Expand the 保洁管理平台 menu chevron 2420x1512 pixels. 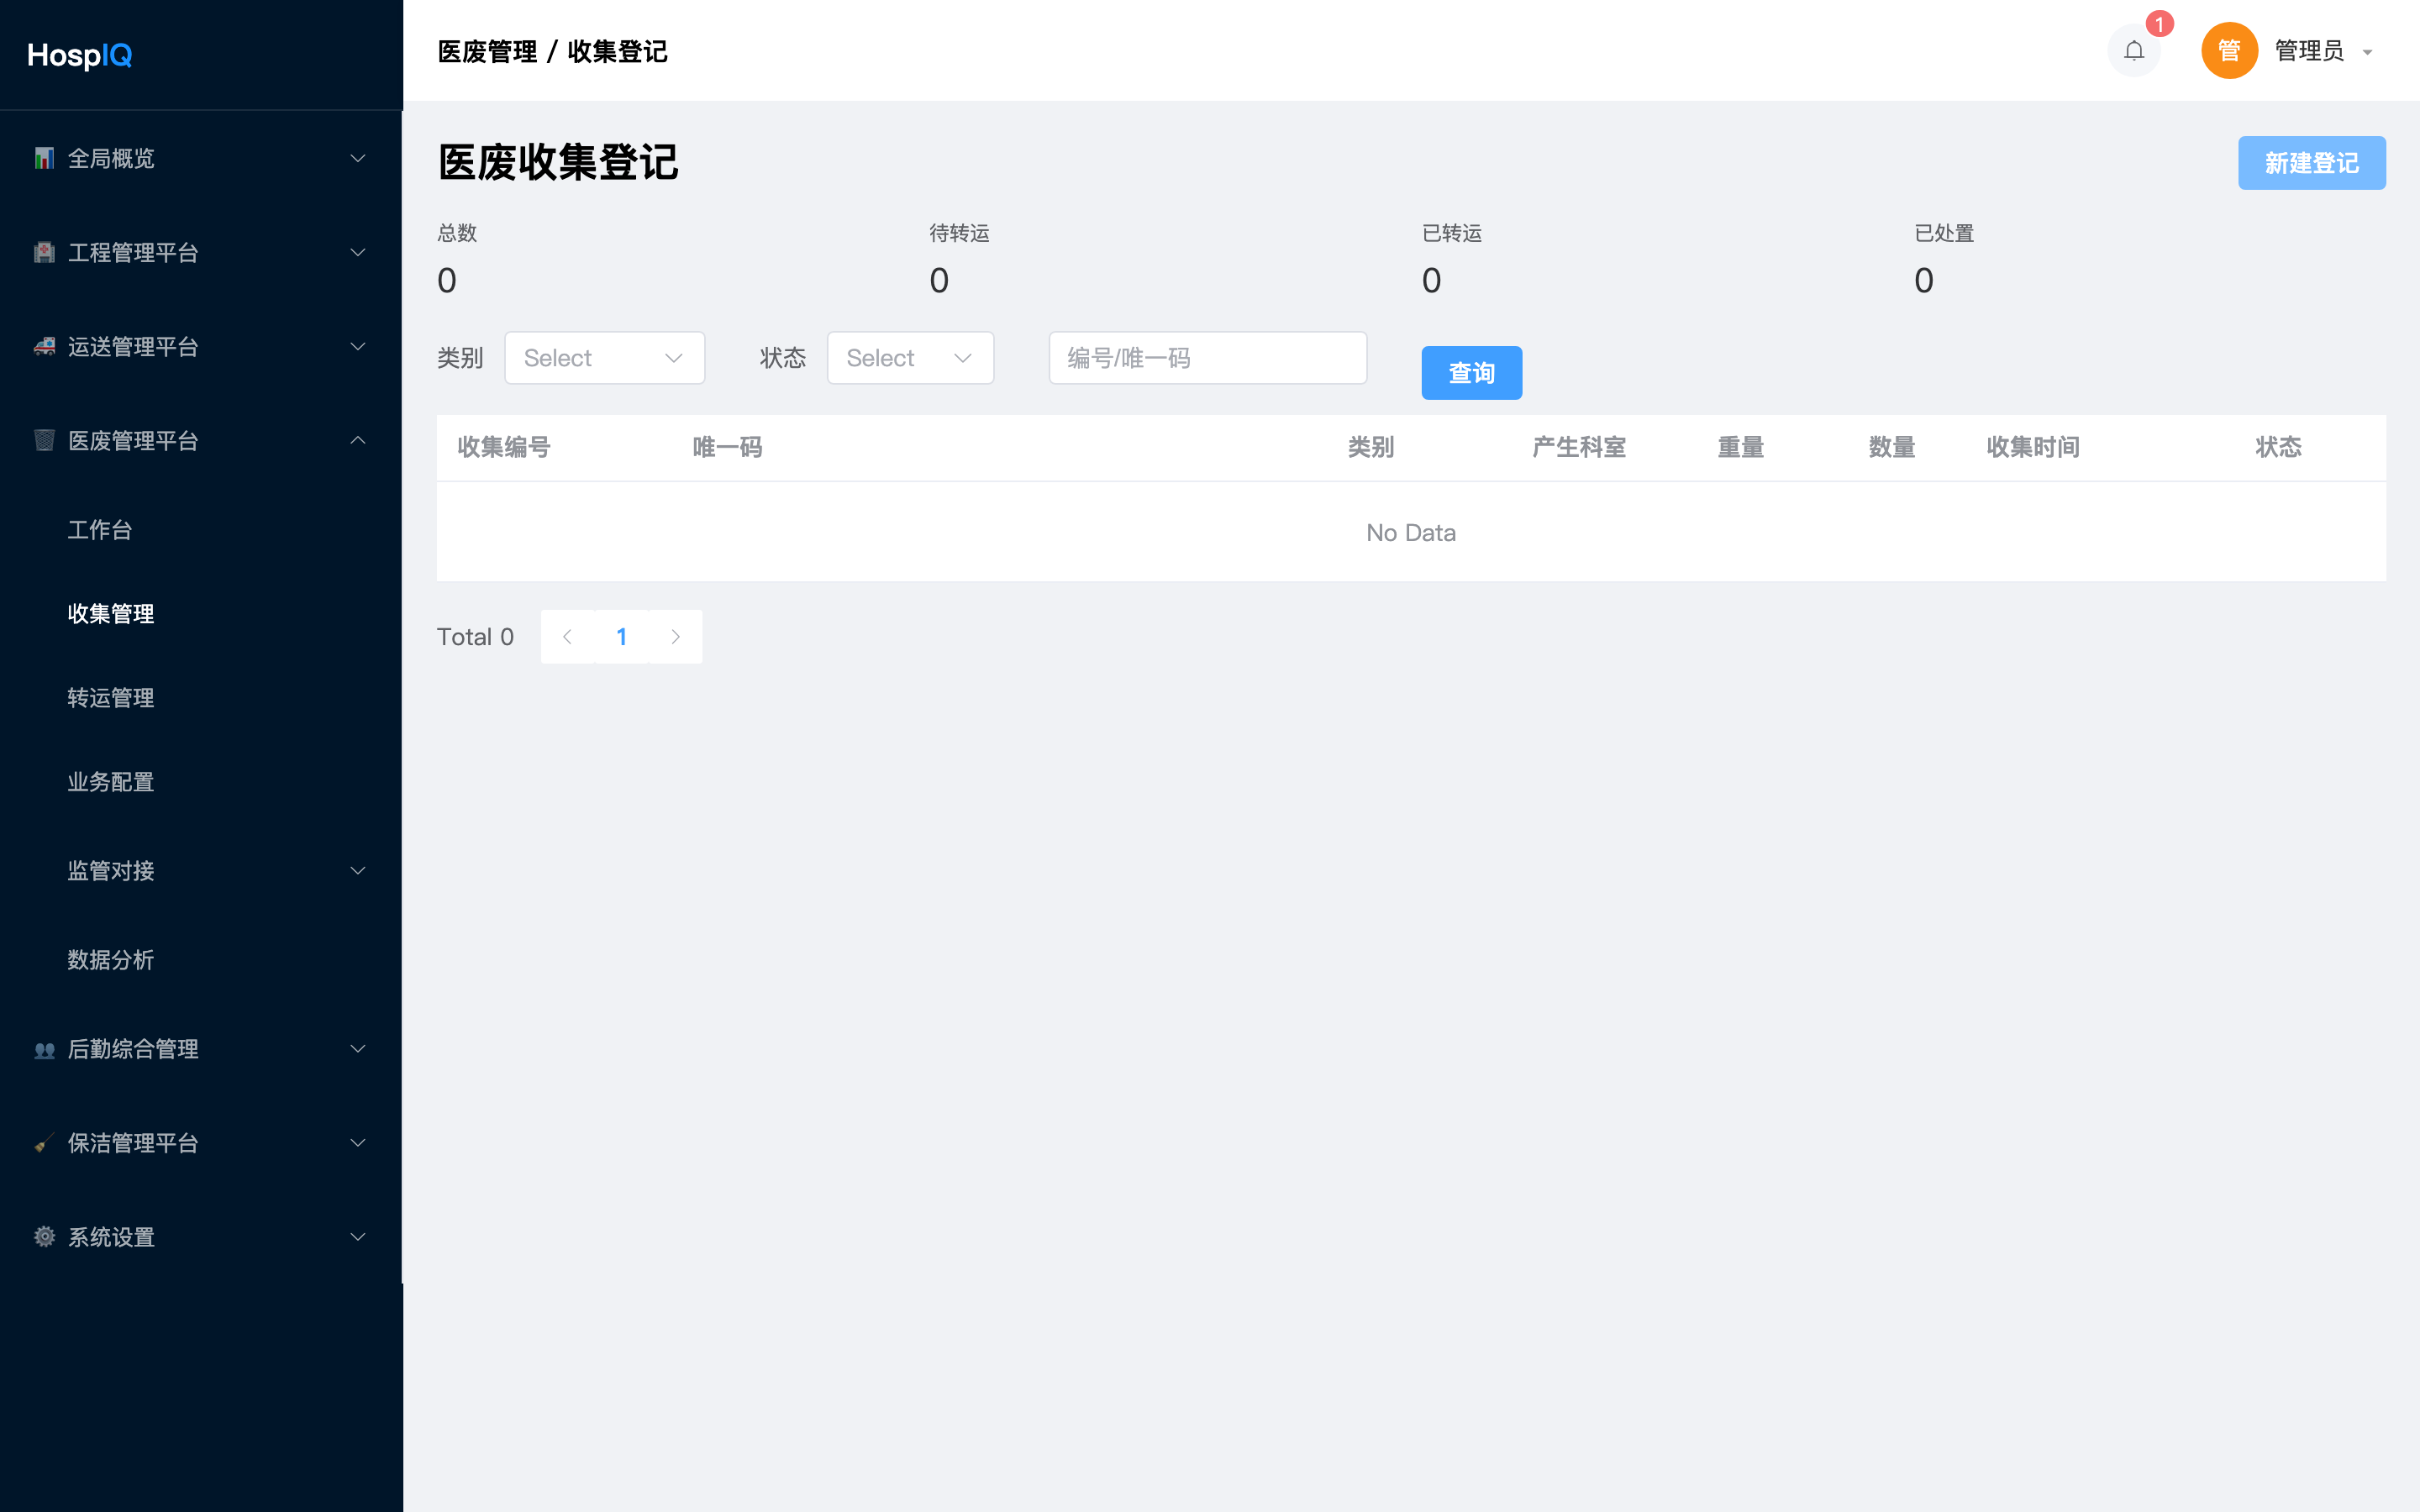point(357,1142)
